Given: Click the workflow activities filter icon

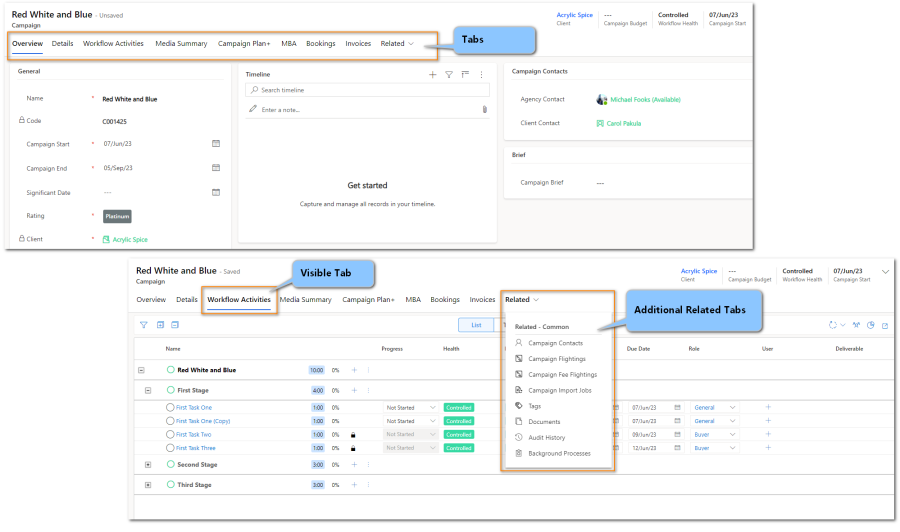Looking at the screenshot, I should point(143,325).
